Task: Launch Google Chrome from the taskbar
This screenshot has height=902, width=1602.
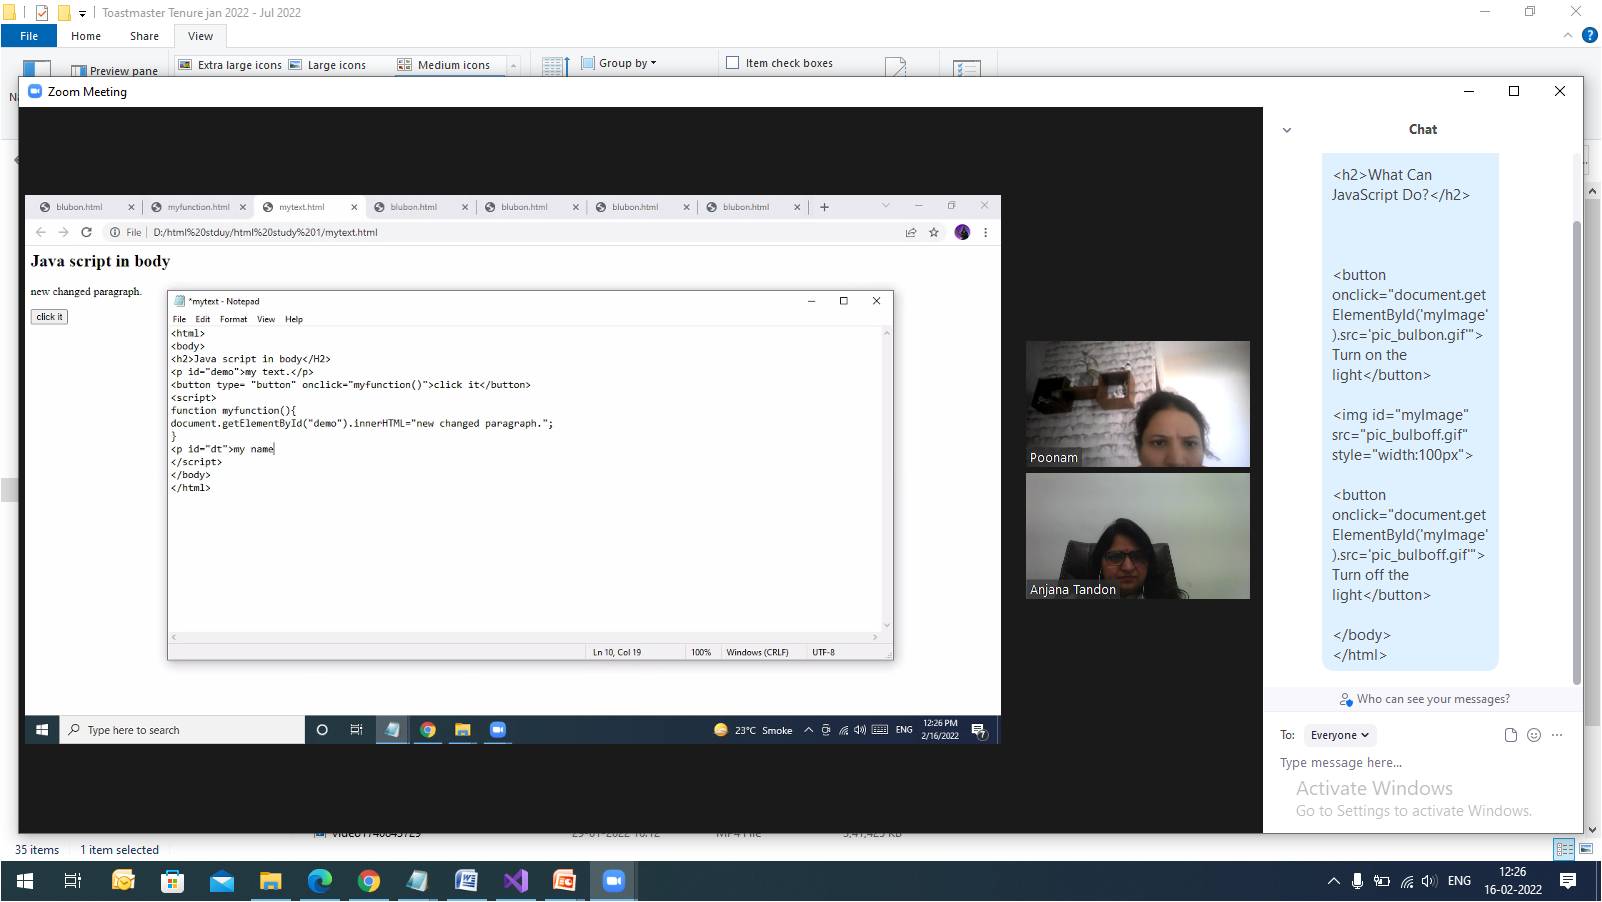Action: pos(368,881)
